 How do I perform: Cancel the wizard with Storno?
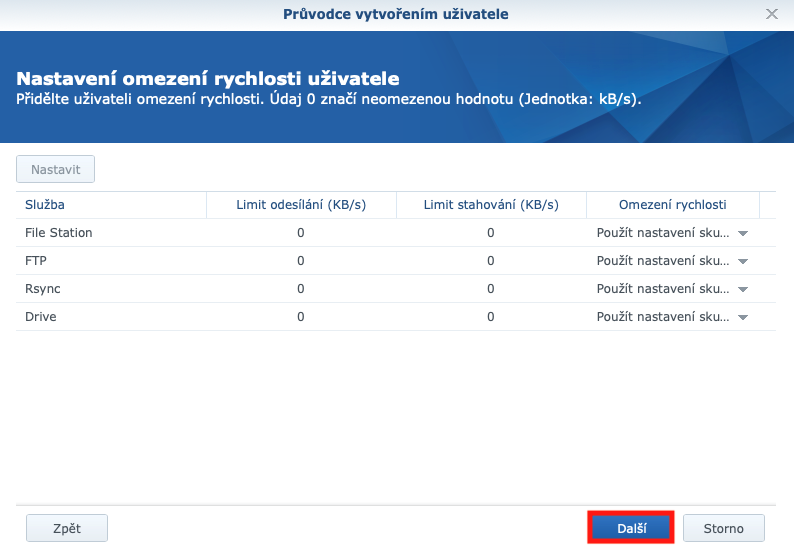723,527
